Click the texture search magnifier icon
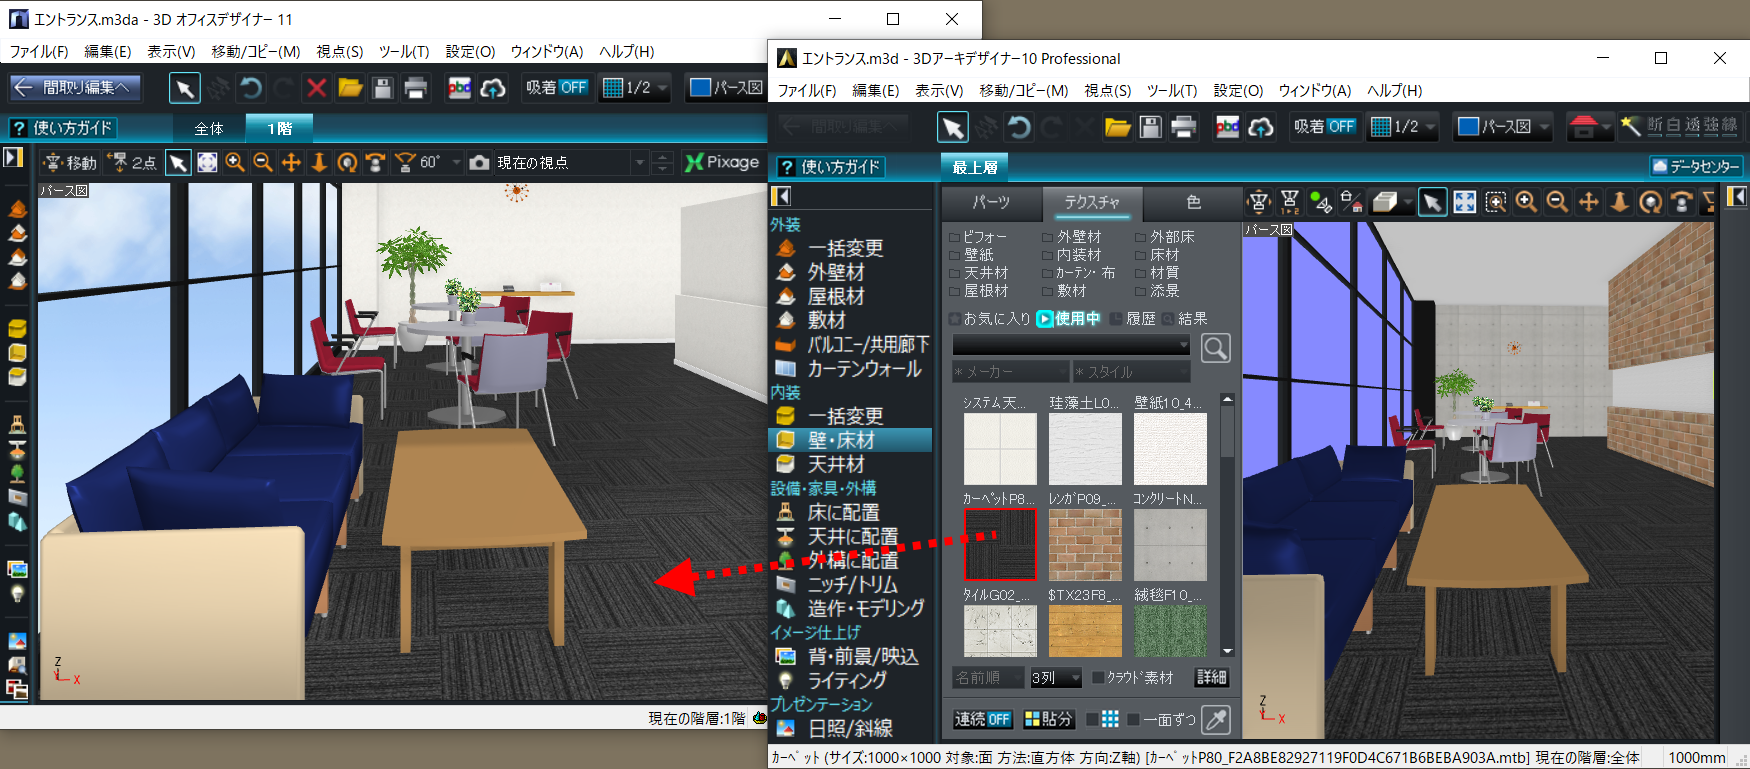 click(x=1215, y=348)
